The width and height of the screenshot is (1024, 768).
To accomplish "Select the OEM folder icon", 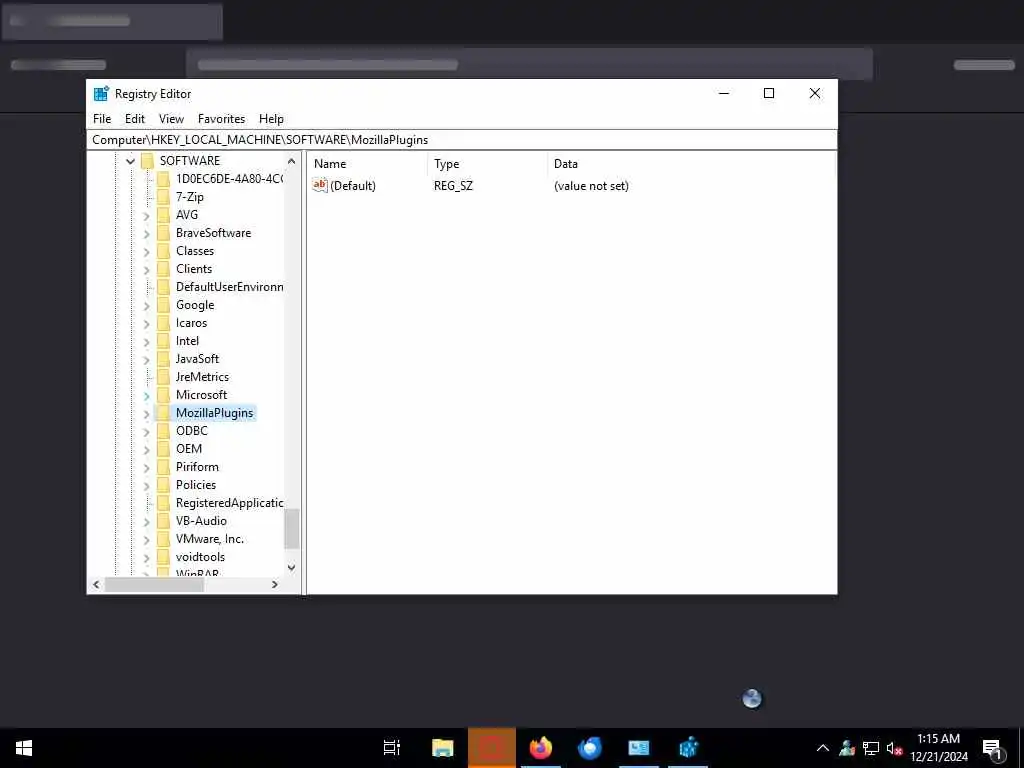I will [x=163, y=449].
